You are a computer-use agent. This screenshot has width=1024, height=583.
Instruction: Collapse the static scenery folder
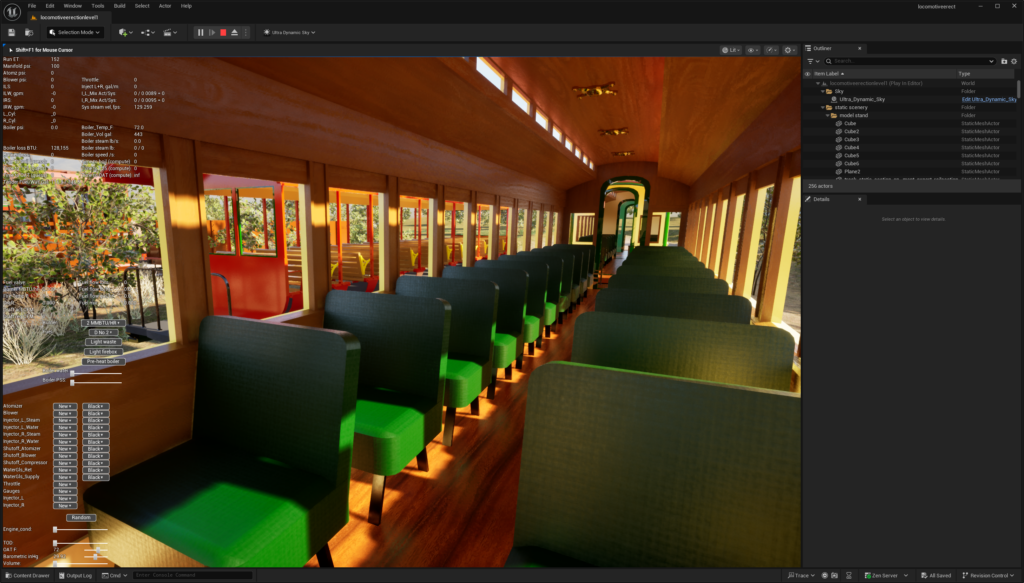(x=822, y=107)
